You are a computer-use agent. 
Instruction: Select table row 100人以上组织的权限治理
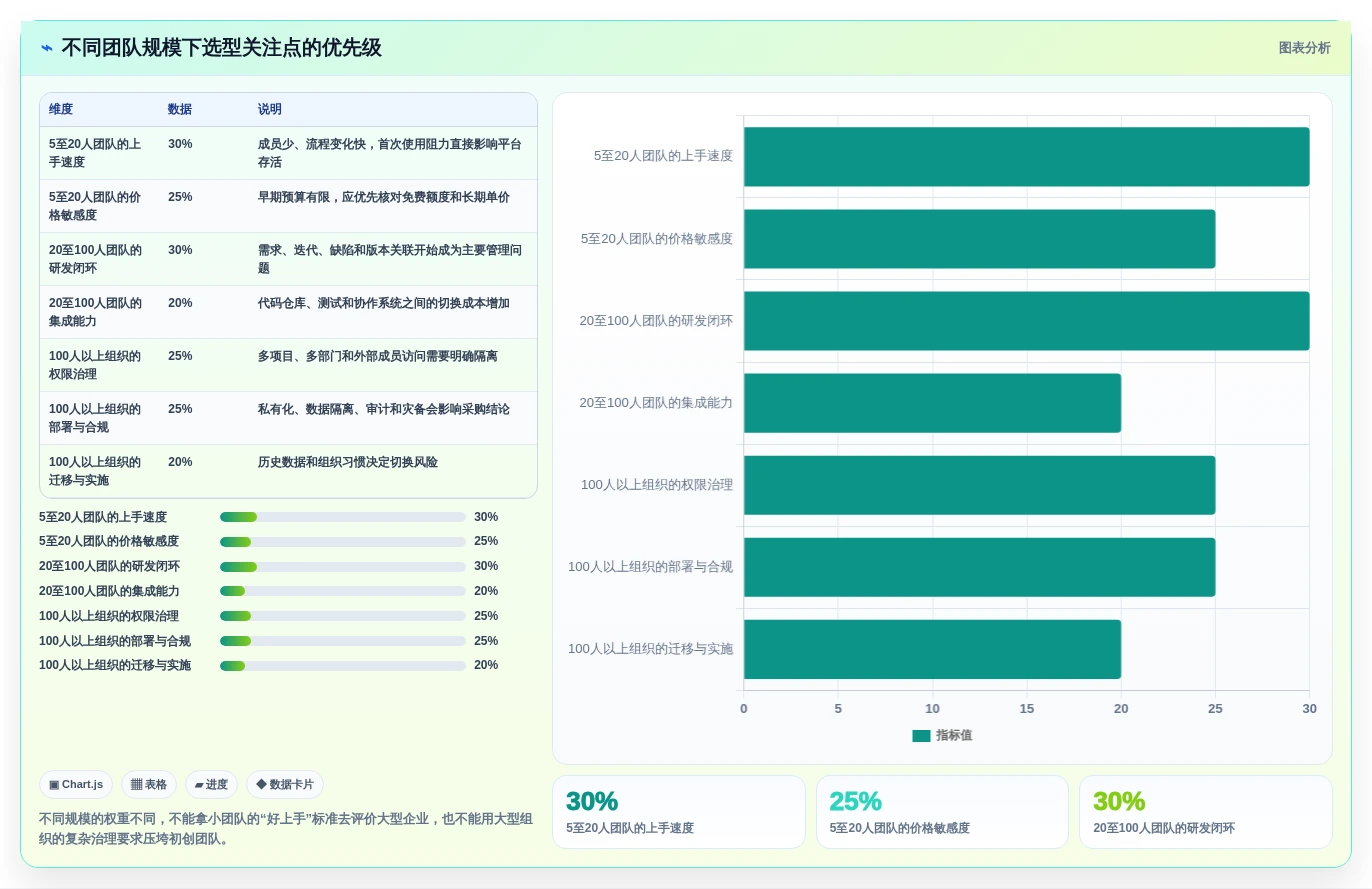point(288,365)
